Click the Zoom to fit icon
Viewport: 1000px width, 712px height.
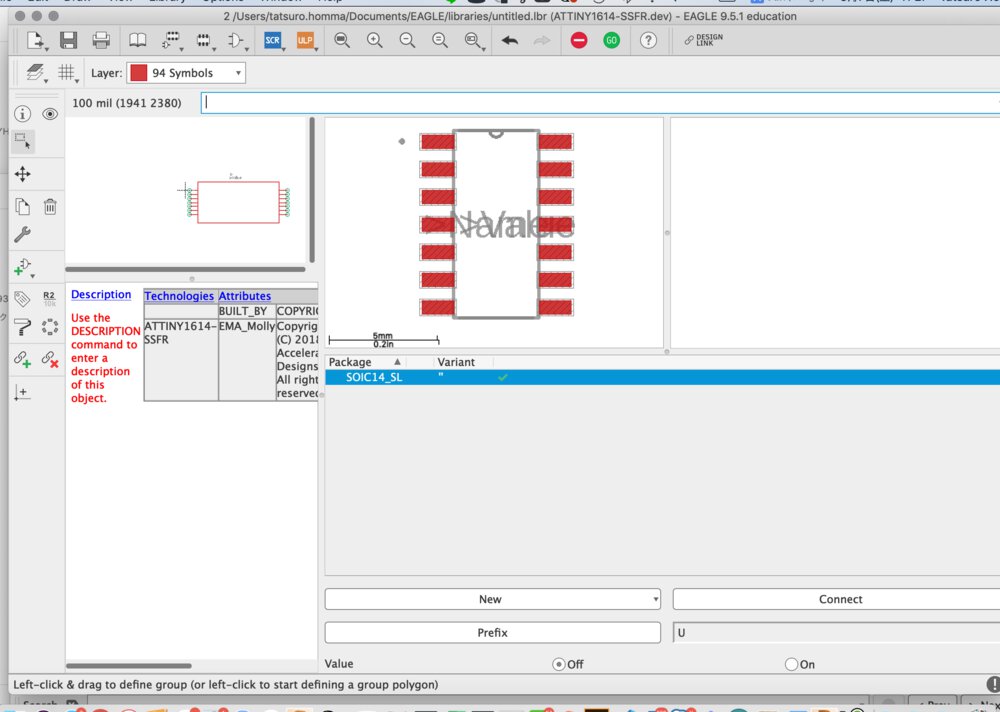[342, 41]
